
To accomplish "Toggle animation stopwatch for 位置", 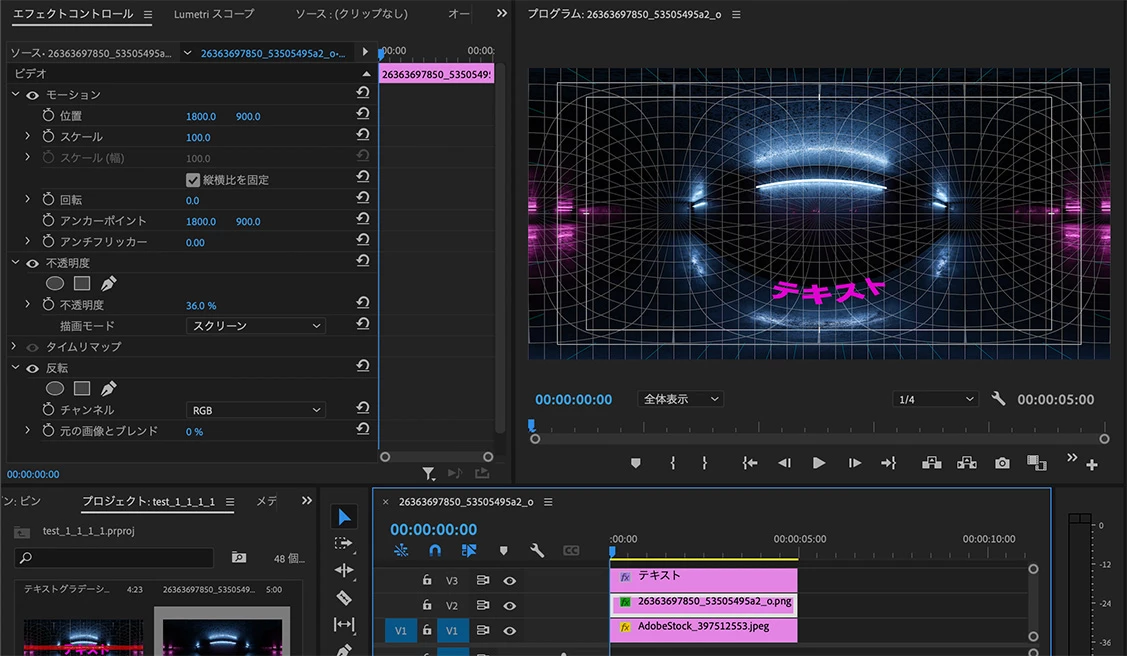I will (x=48, y=115).
